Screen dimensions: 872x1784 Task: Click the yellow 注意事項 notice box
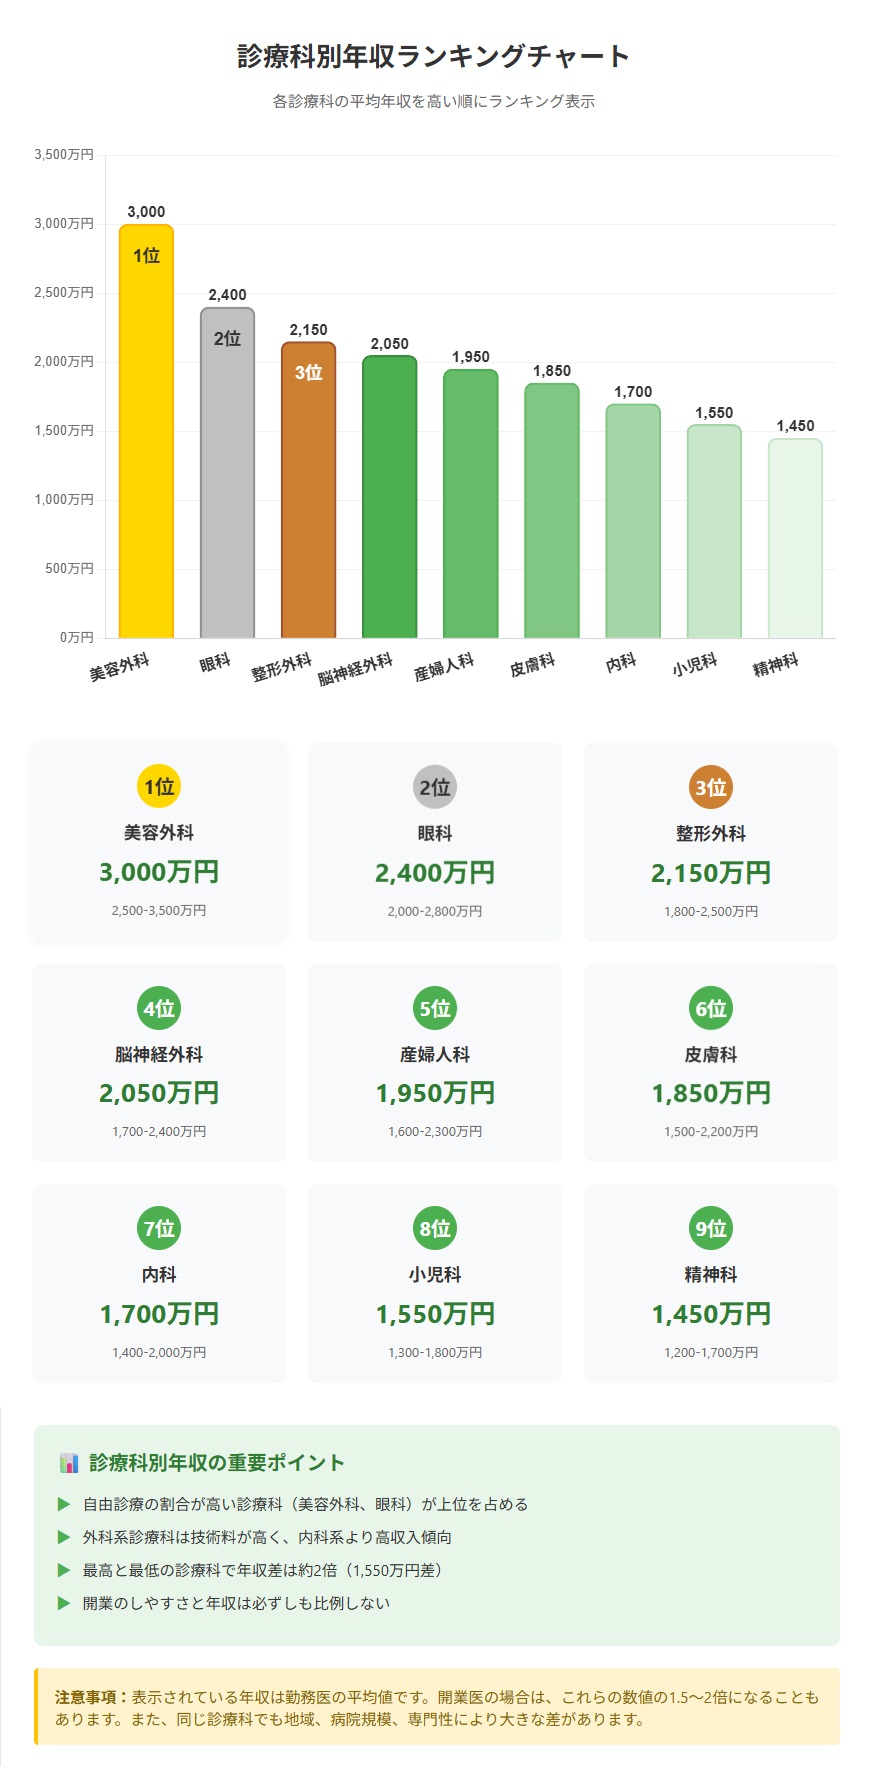[x=437, y=1706]
